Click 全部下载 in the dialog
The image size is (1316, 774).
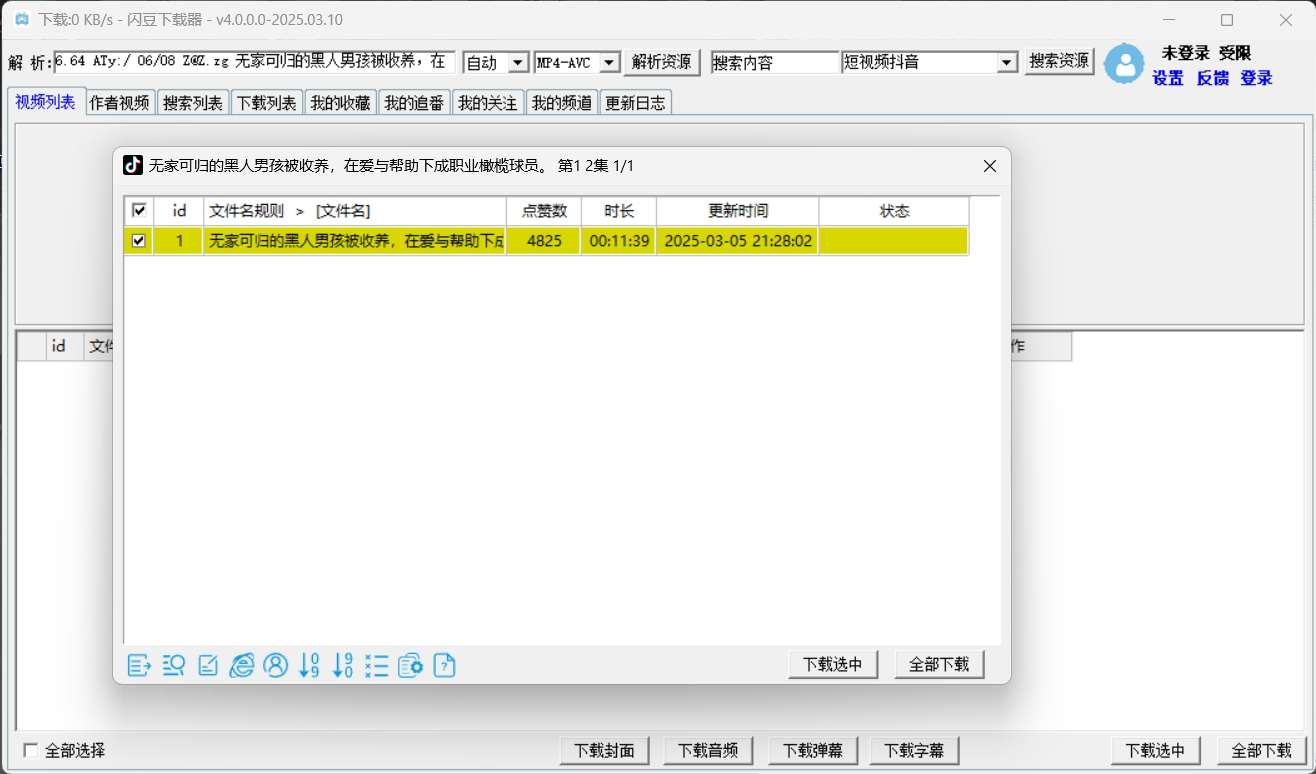tap(940, 665)
